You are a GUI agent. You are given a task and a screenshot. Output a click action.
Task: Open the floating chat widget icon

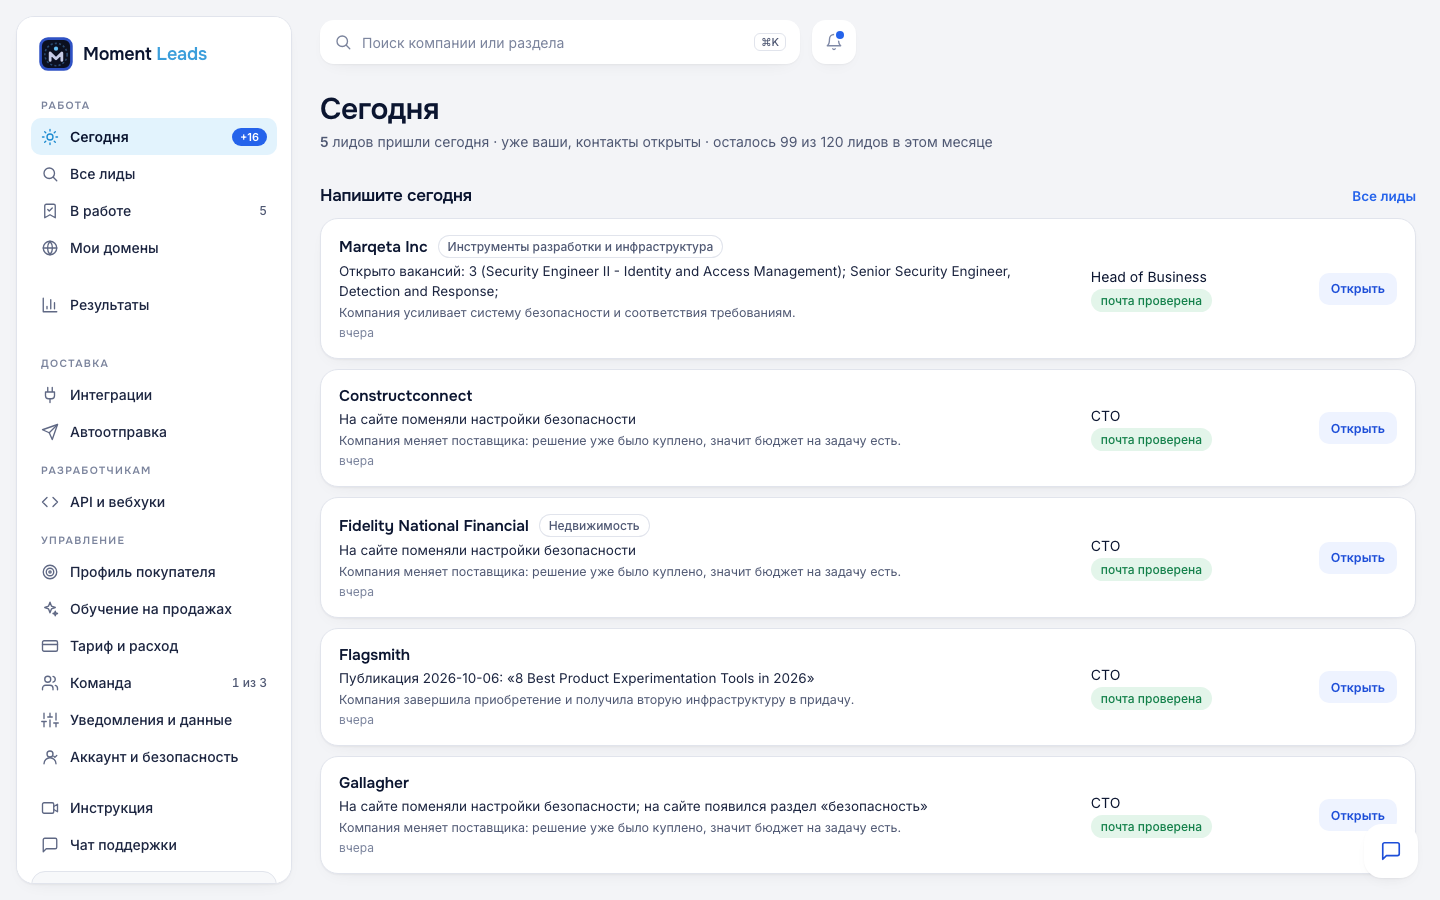pos(1391,851)
